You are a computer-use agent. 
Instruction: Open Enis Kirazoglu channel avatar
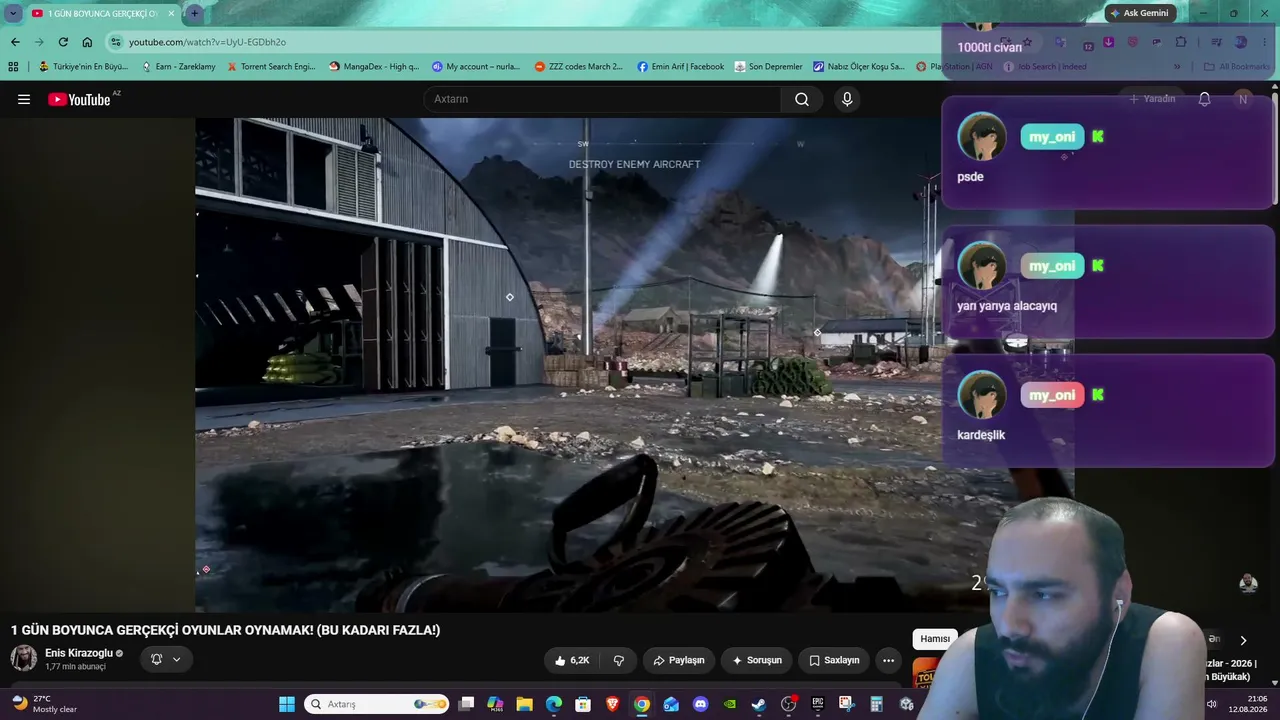[x=24, y=658]
